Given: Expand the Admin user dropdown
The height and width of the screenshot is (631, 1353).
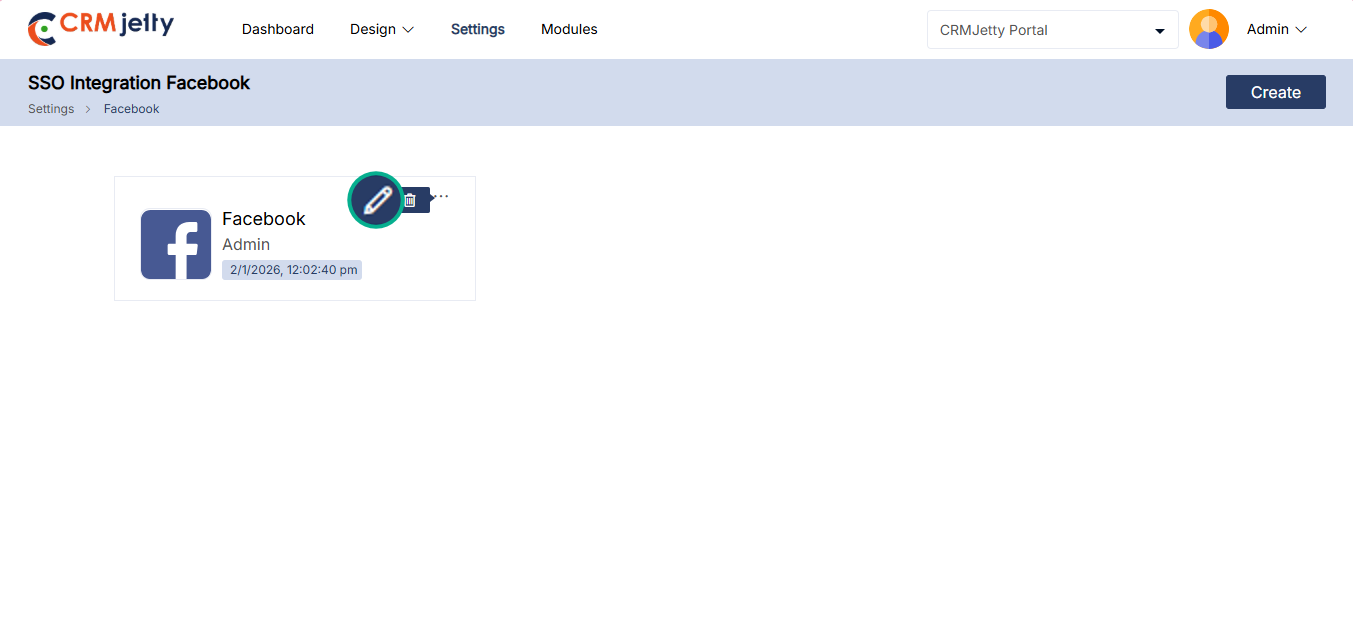Looking at the screenshot, I should click(x=1277, y=30).
